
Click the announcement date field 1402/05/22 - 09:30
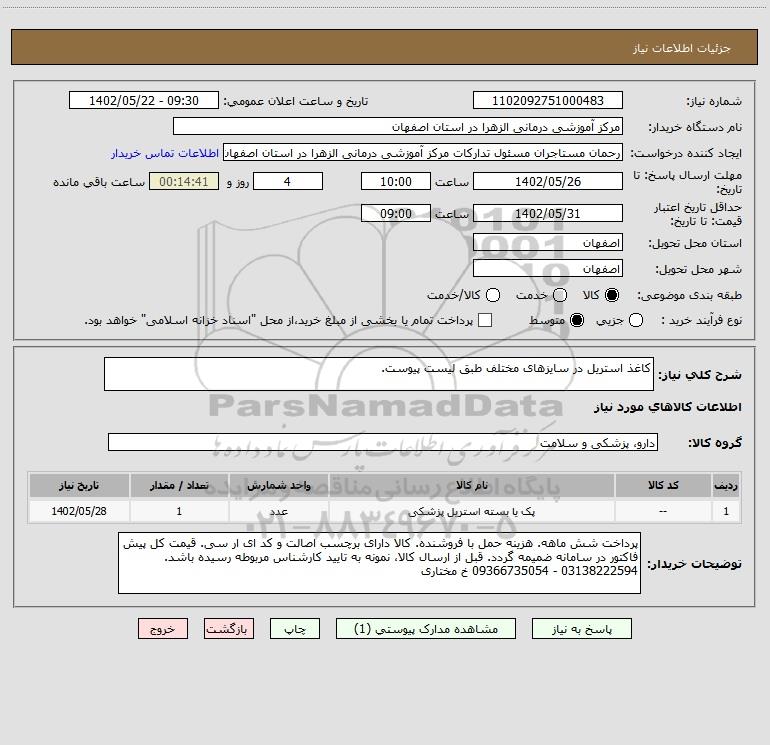pos(144,100)
